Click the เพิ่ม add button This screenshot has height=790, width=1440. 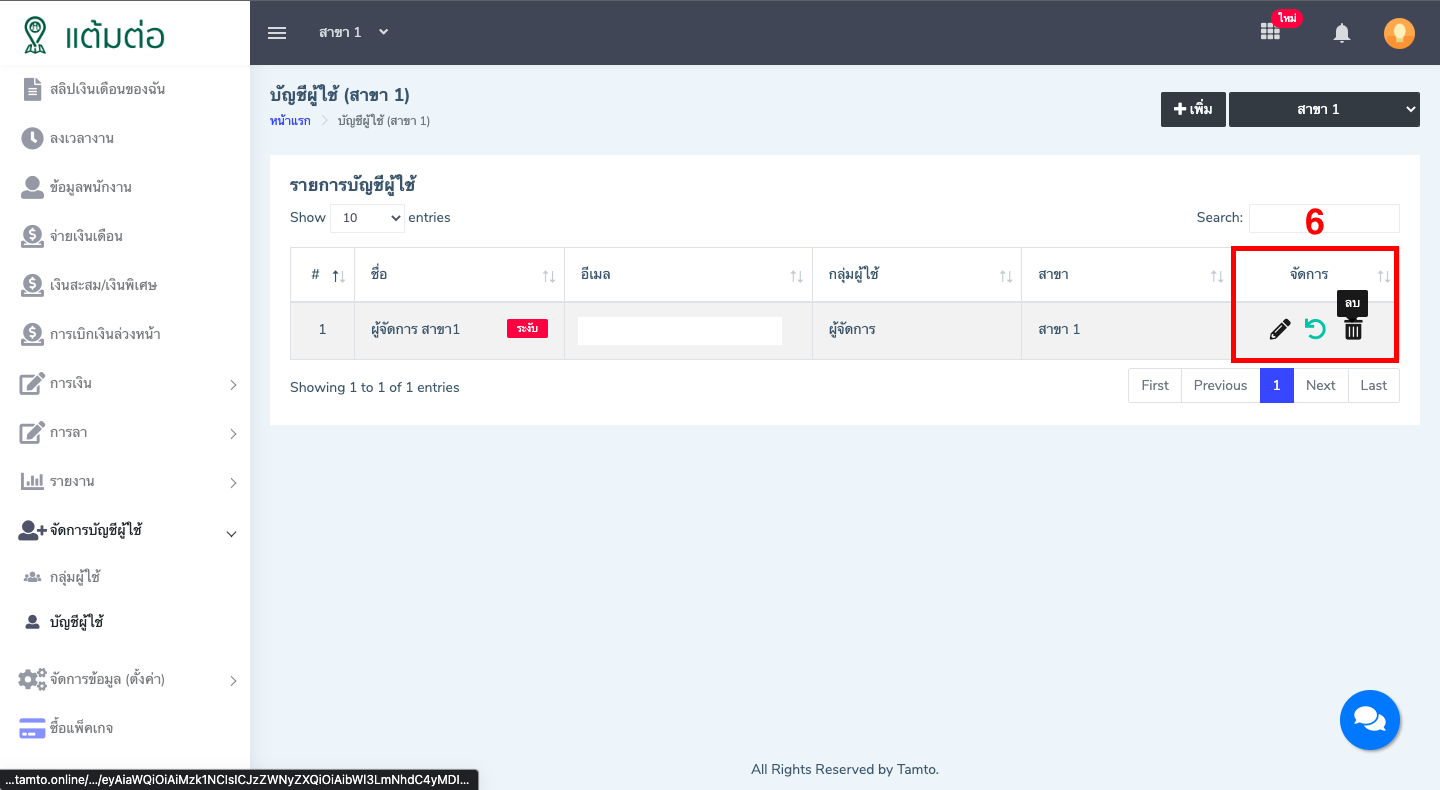(1192, 109)
